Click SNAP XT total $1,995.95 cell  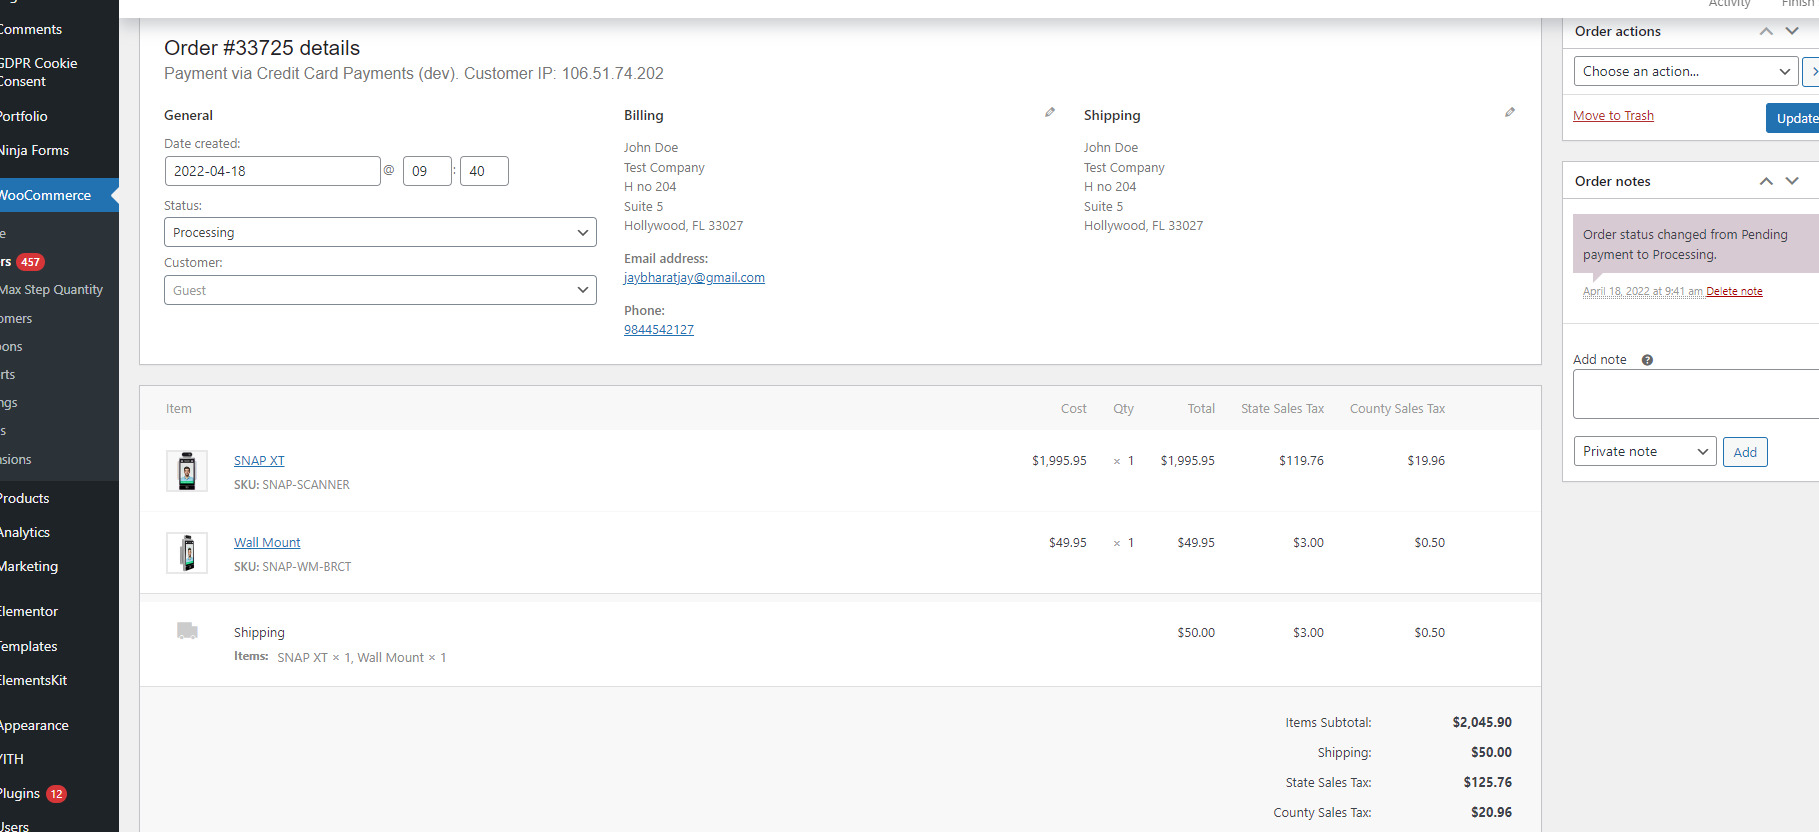pyautogui.click(x=1188, y=461)
